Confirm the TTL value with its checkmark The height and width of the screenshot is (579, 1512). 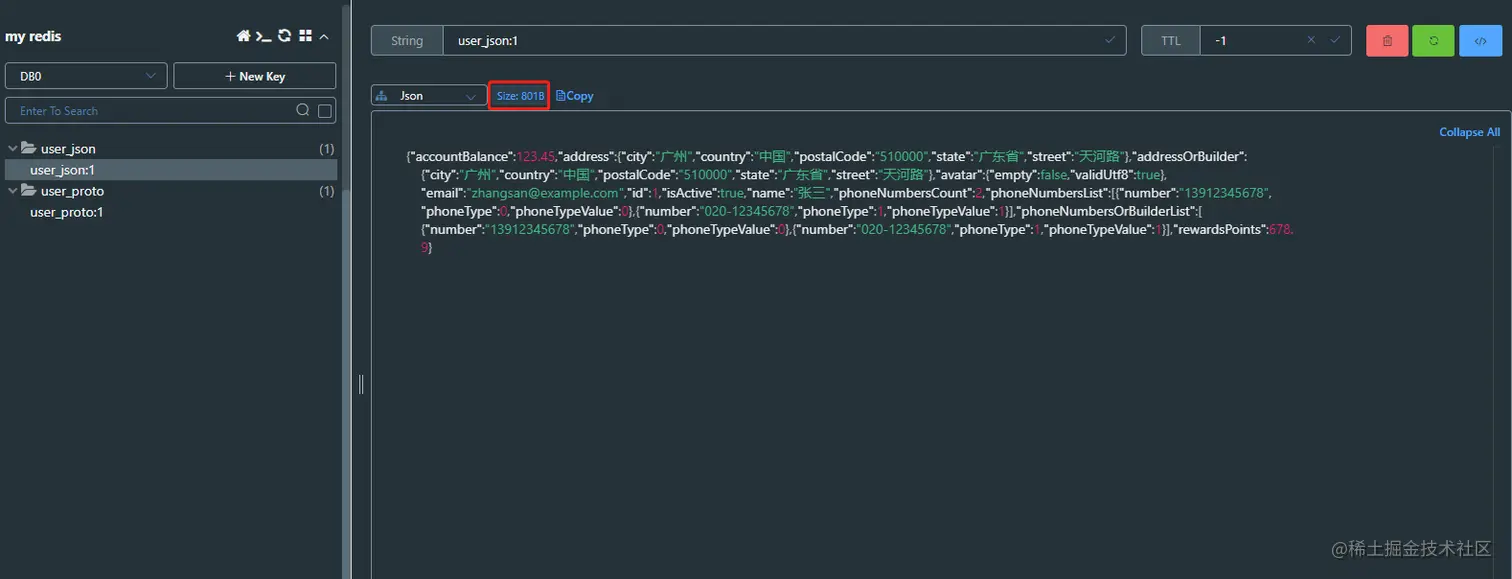(x=1333, y=40)
